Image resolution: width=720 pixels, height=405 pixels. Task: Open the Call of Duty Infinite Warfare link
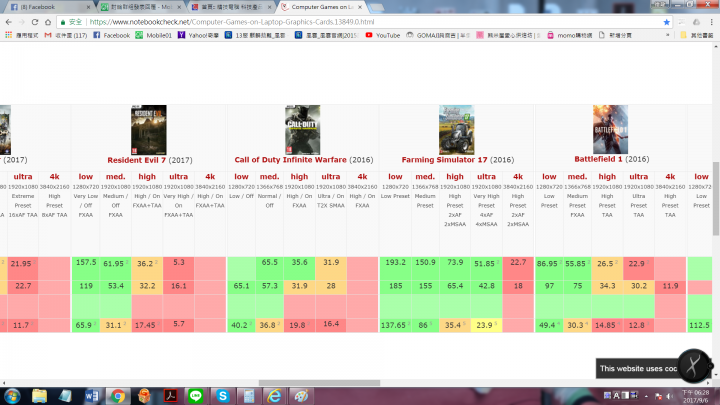[290, 160]
